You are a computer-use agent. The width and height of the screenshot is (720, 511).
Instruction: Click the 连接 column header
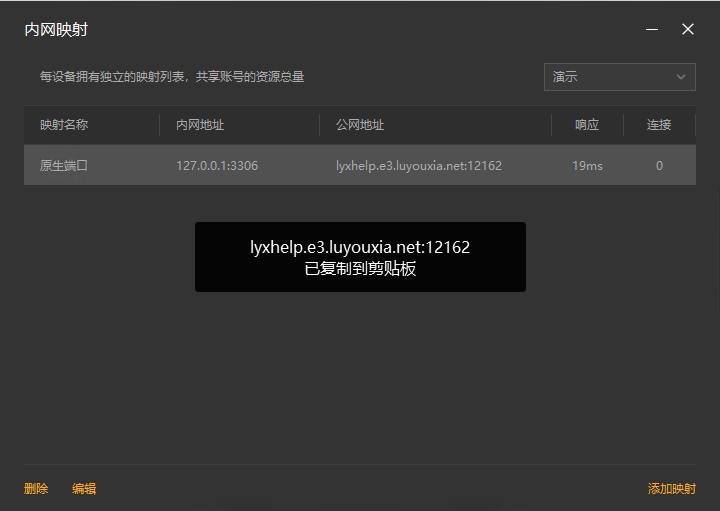659,125
